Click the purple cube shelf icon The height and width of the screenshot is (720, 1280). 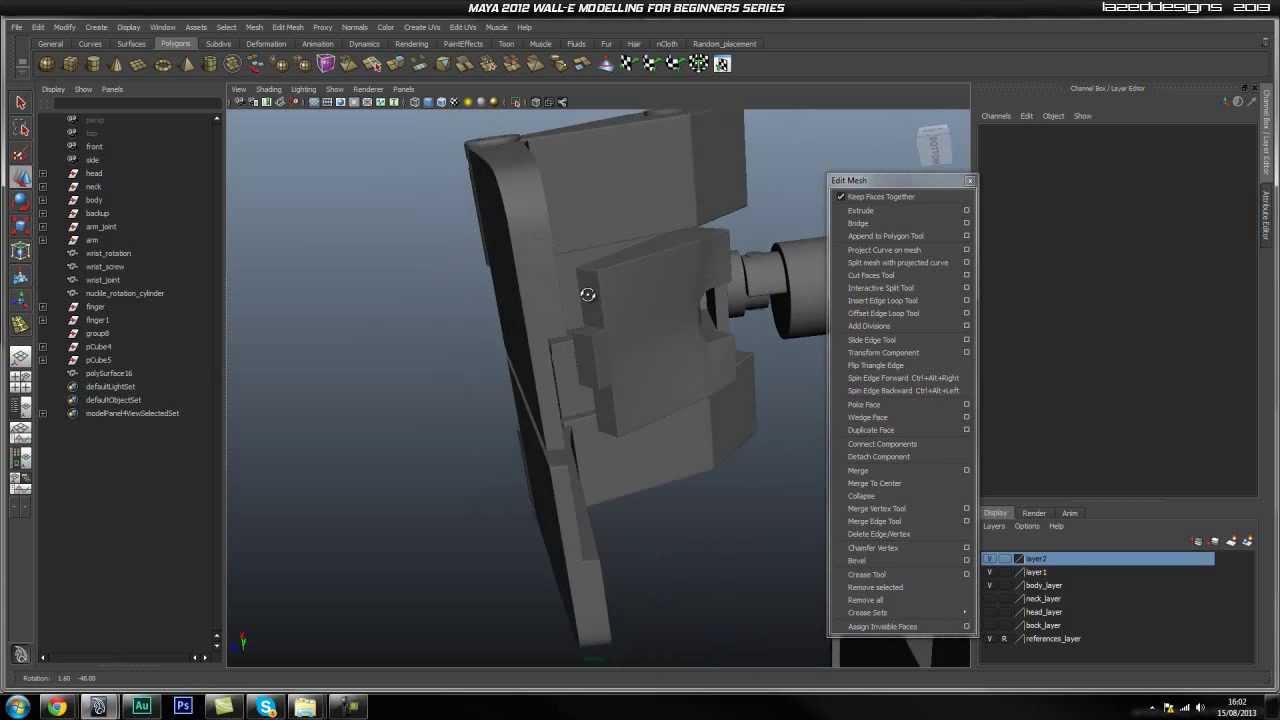pos(326,64)
